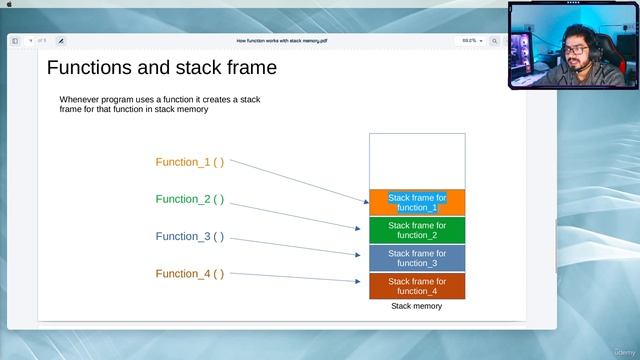This screenshot has width=640, height=360.
Task: Click the page count text in toolbar
Action: 42,41
